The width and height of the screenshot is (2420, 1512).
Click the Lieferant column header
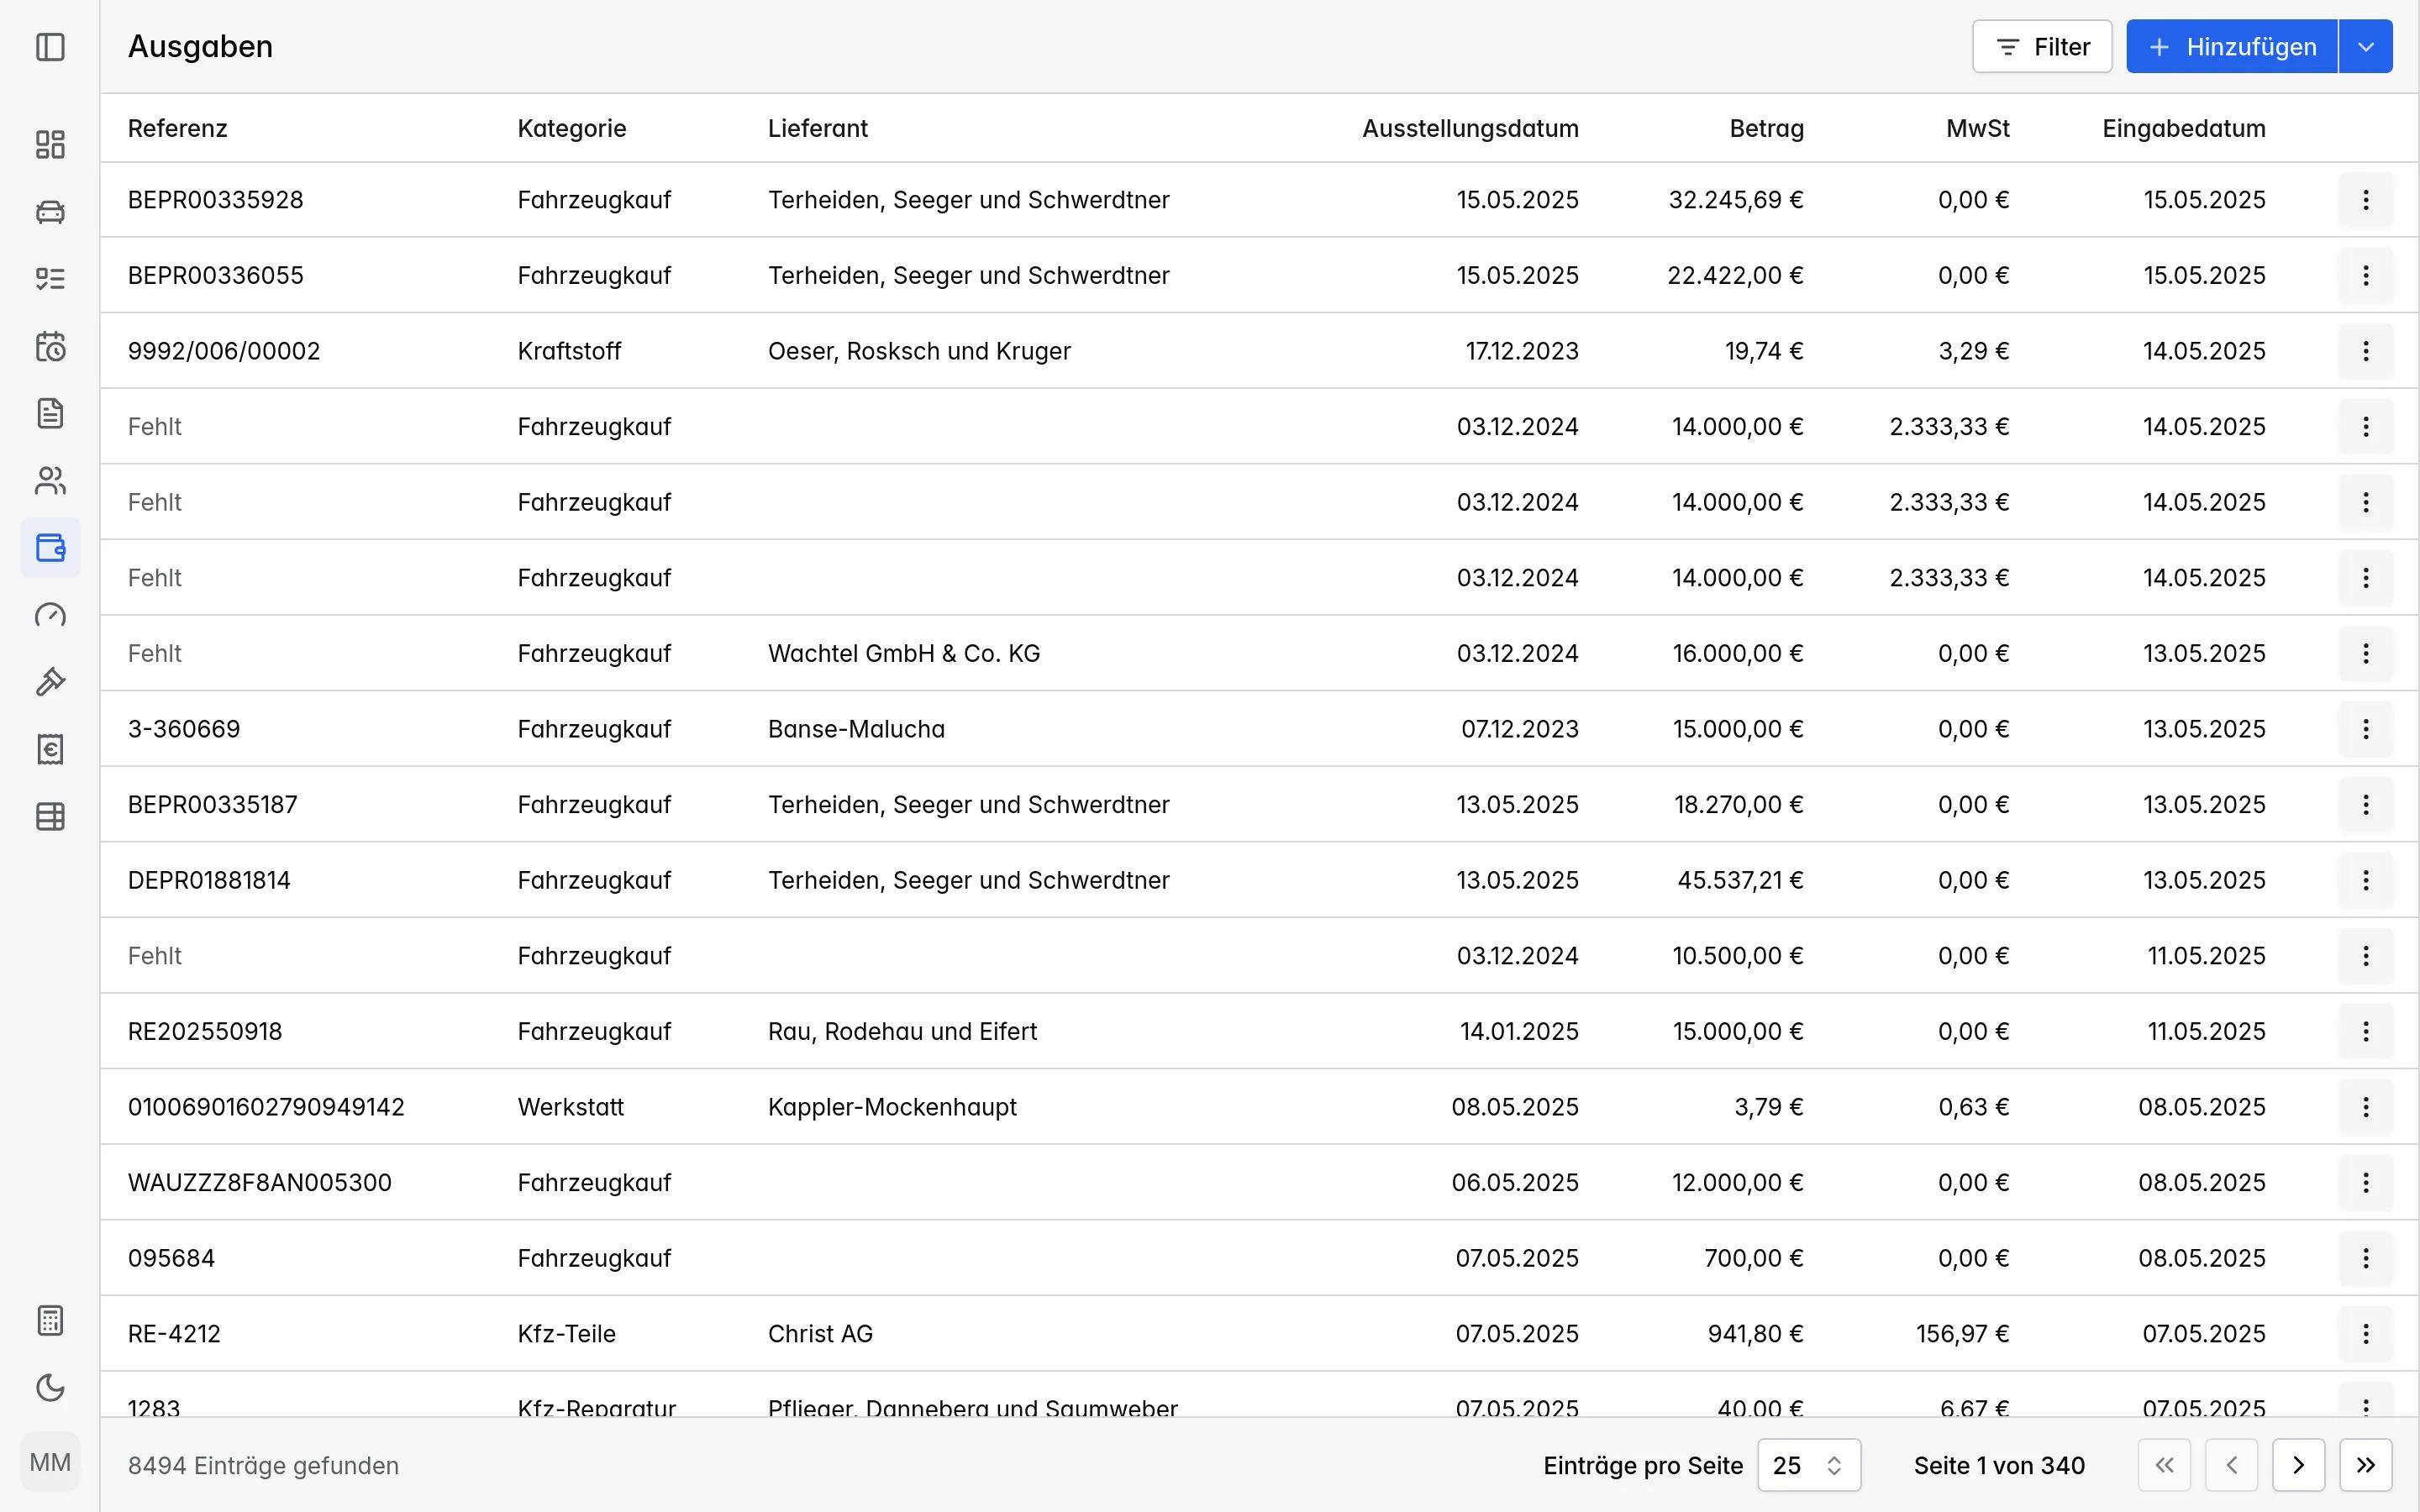(x=818, y=129)
